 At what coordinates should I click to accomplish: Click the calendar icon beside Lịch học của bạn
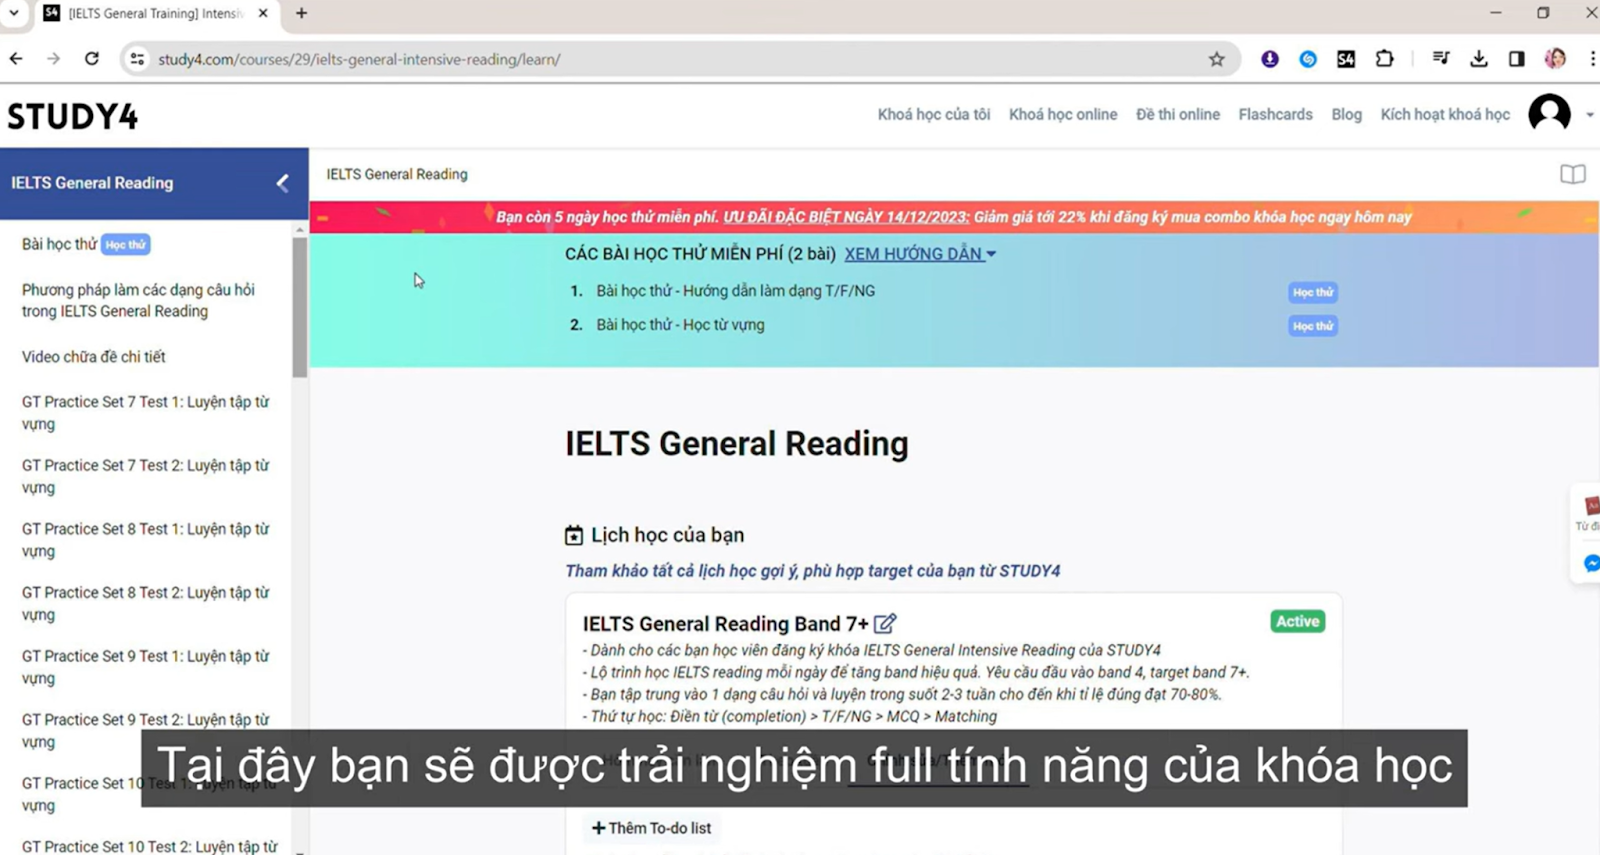[574, 535]
